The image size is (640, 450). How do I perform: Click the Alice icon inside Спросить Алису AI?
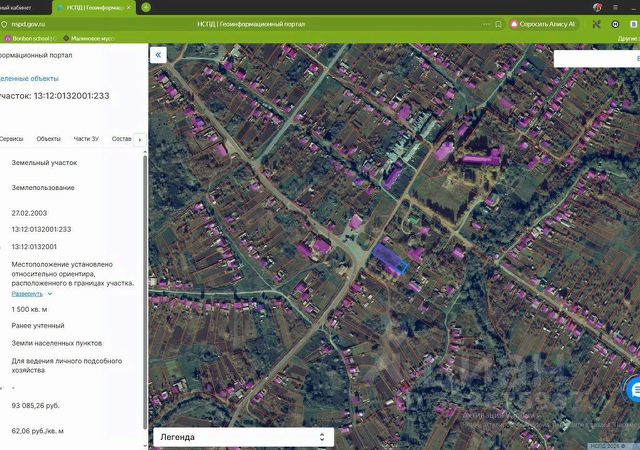tap(514, 25)
